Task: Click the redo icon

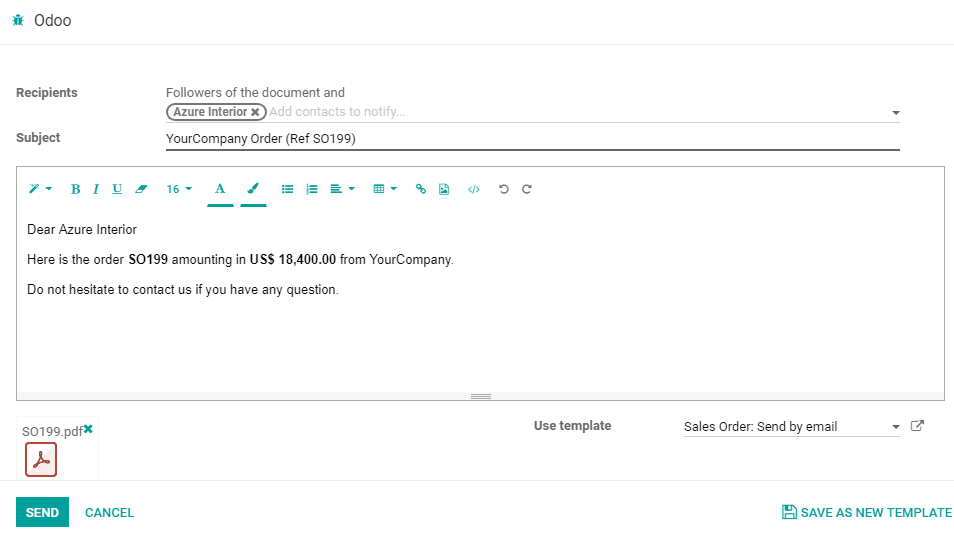Action: (x=527, y=189)
